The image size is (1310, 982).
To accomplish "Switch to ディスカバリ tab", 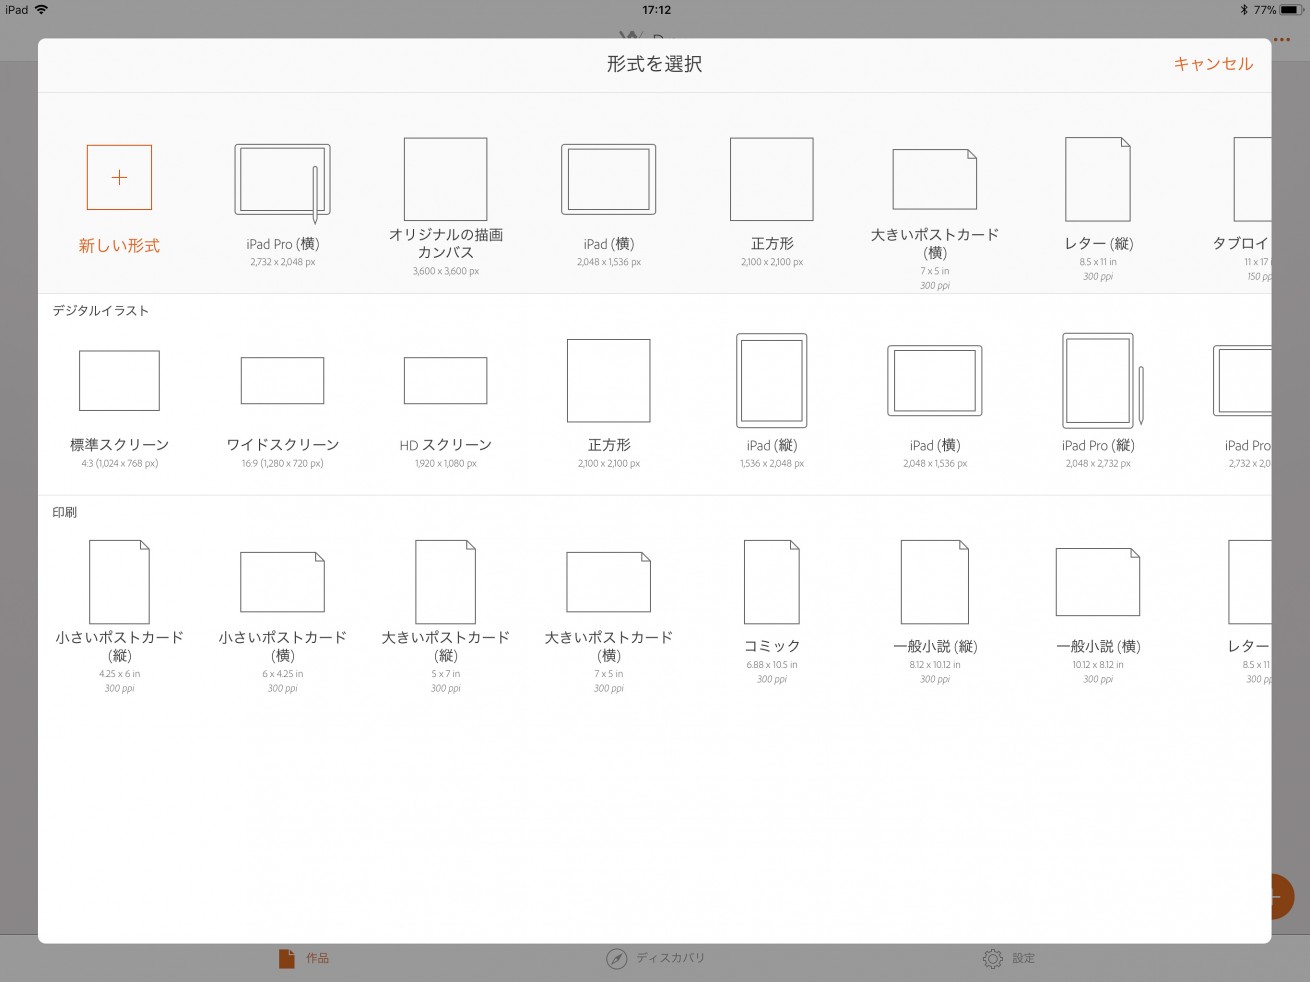I will 656,958.
